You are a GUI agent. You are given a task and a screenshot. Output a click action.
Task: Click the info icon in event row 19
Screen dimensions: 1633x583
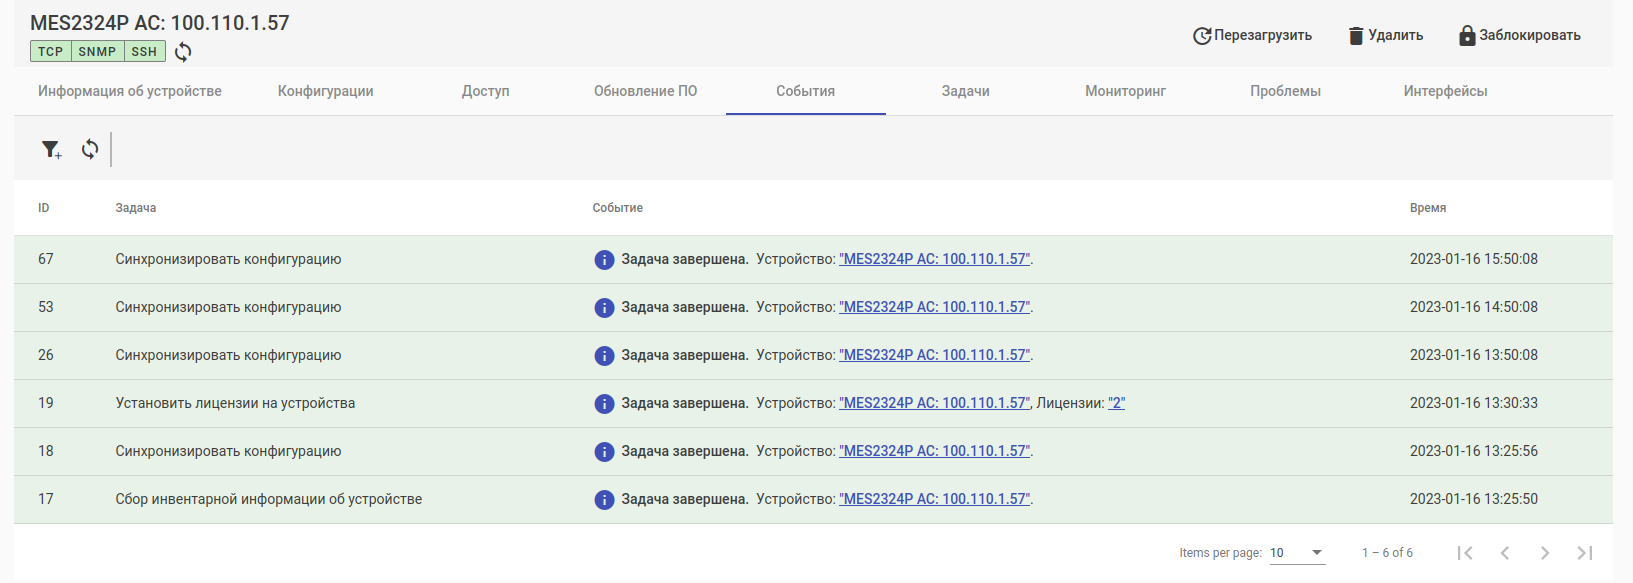coord(604,404)
